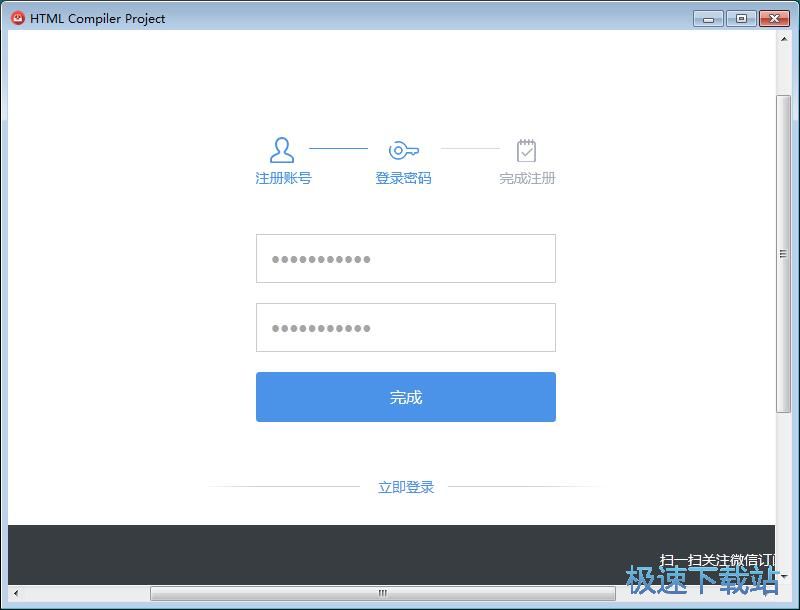Open the 立即登录 link
This screenshot has height=610, width=800.
[x=406, y=487]
